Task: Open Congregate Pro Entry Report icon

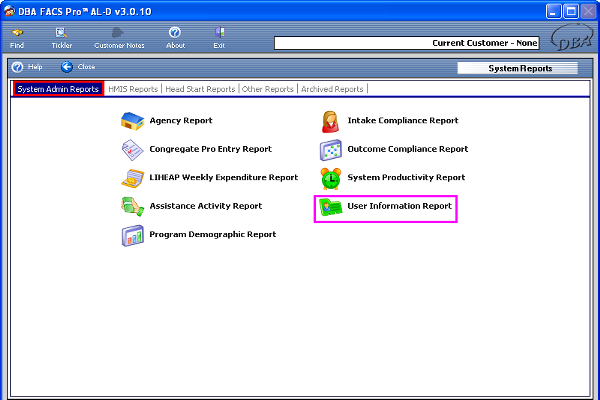Action: pyautogui.click(x=132, y=150)
